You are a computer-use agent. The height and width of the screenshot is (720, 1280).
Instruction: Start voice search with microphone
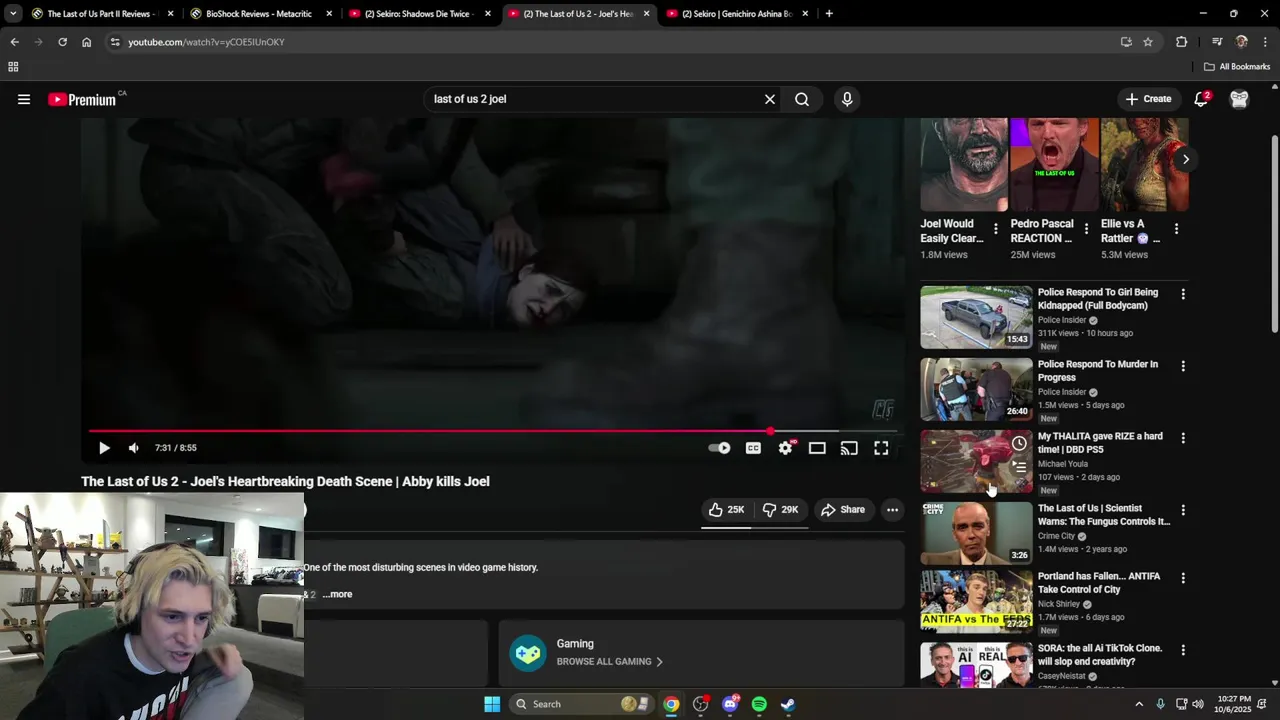click(x=847, y=99)
